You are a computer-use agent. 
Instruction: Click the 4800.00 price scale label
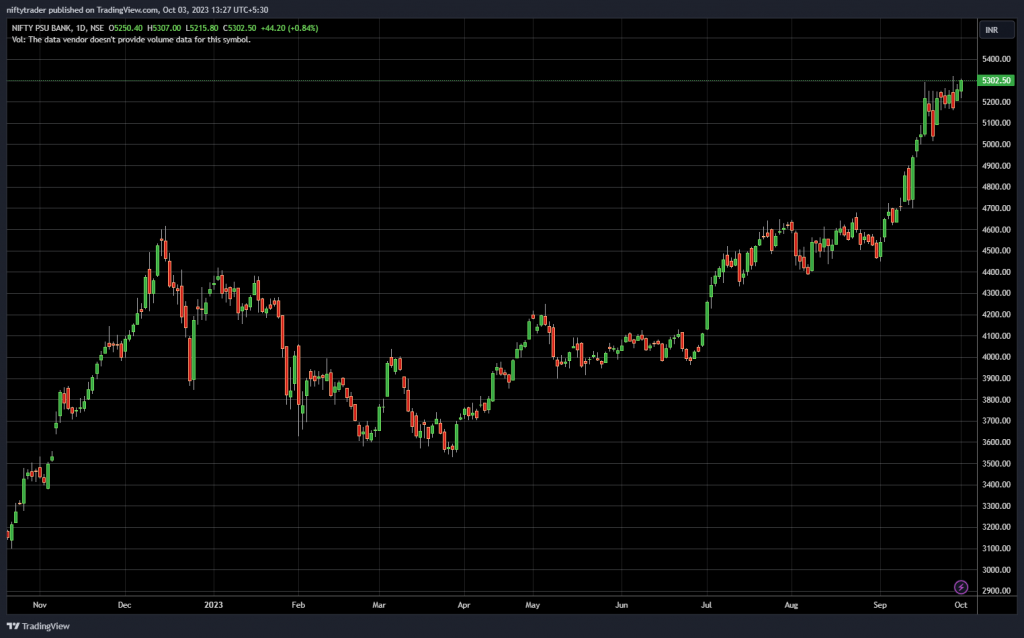(x=996, y=187)
